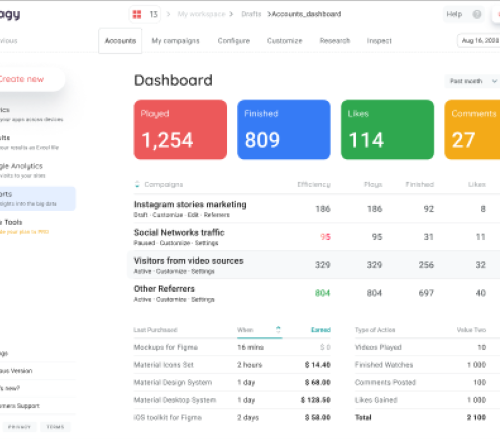Switch to the Accounts tab

120,41
